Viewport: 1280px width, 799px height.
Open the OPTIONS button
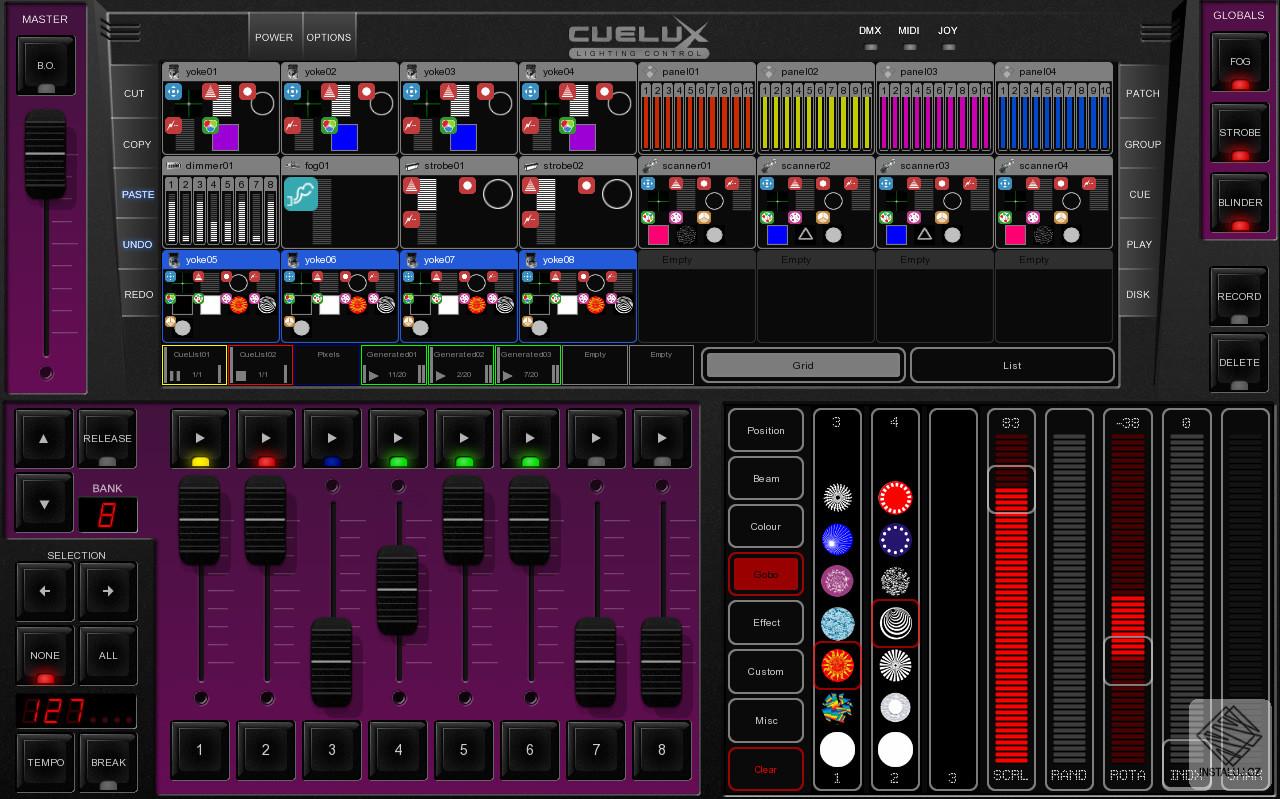tap(329, 37)
